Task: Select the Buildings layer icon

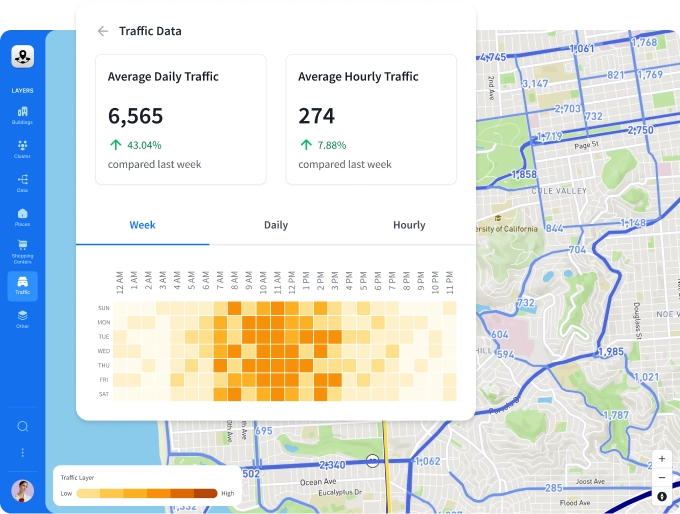Action: tap(22, 115)
